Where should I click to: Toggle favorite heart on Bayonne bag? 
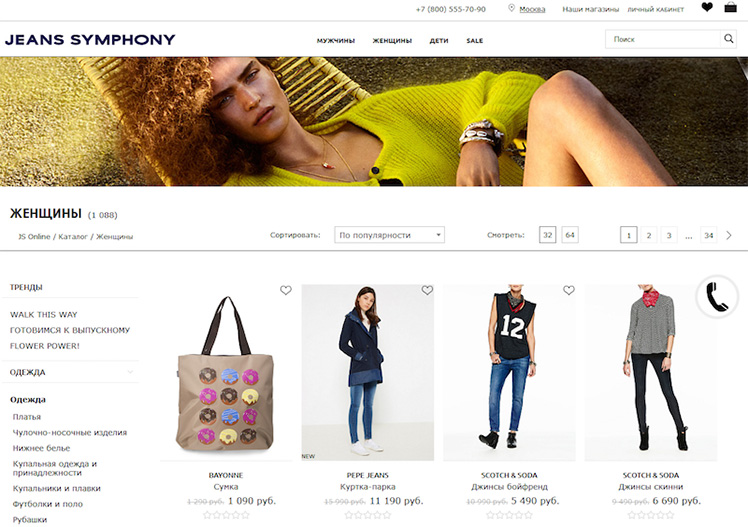click(286, 290)
